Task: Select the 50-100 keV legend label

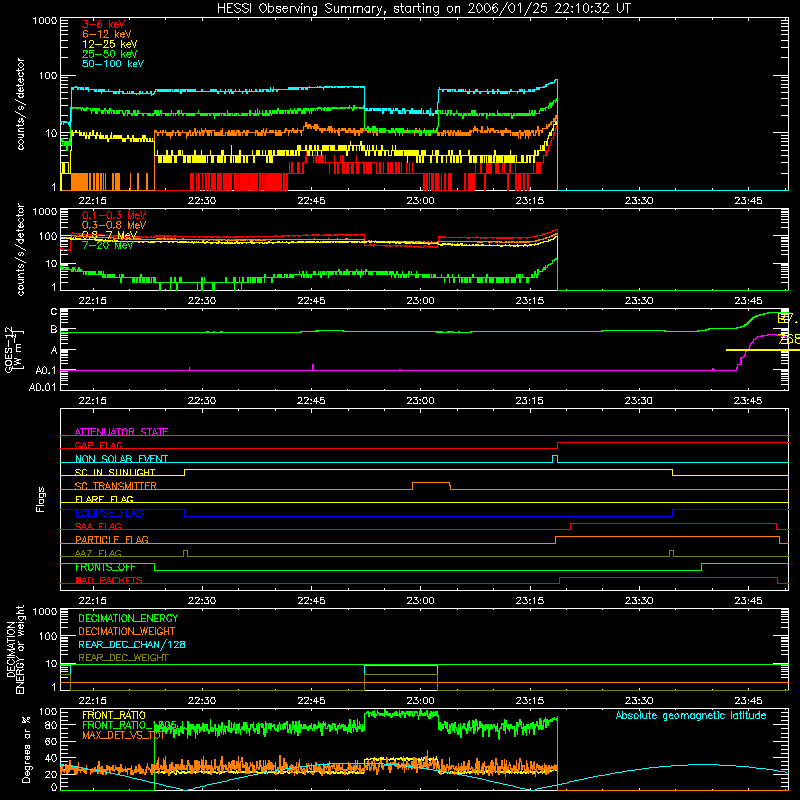Action: 113,64
